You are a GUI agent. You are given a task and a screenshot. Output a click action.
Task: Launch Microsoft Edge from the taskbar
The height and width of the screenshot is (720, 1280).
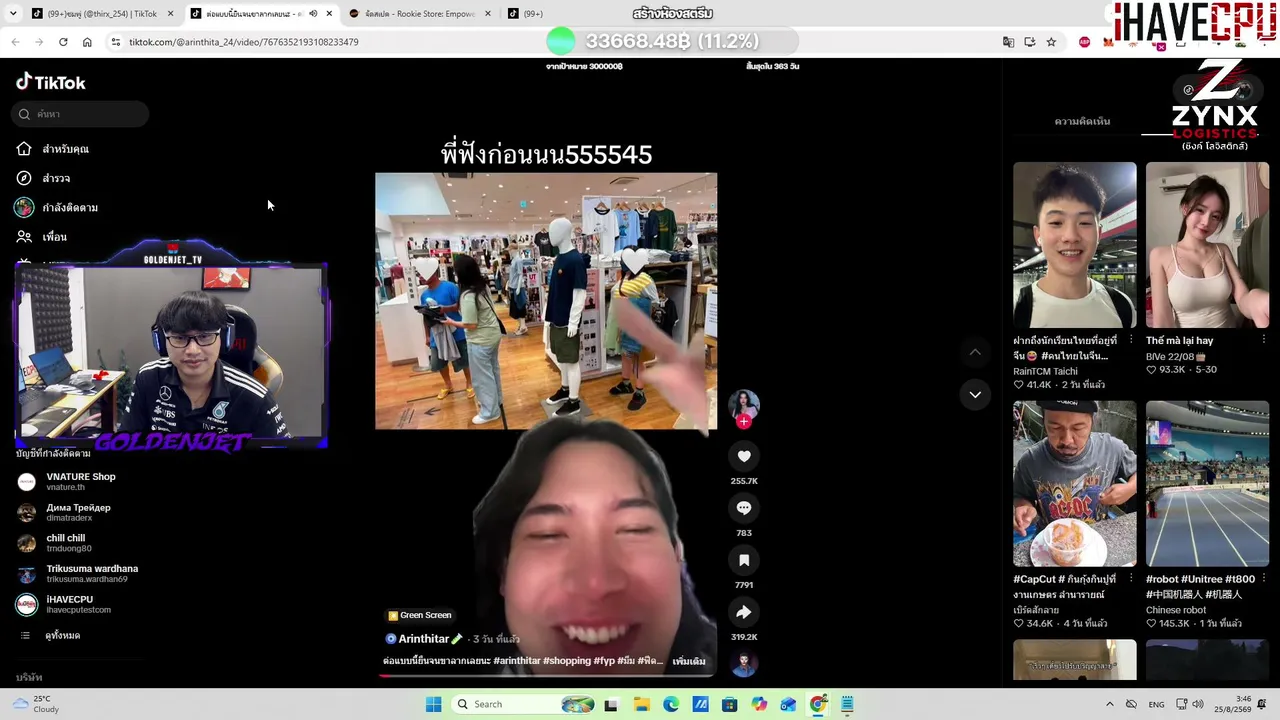(670, 704)
